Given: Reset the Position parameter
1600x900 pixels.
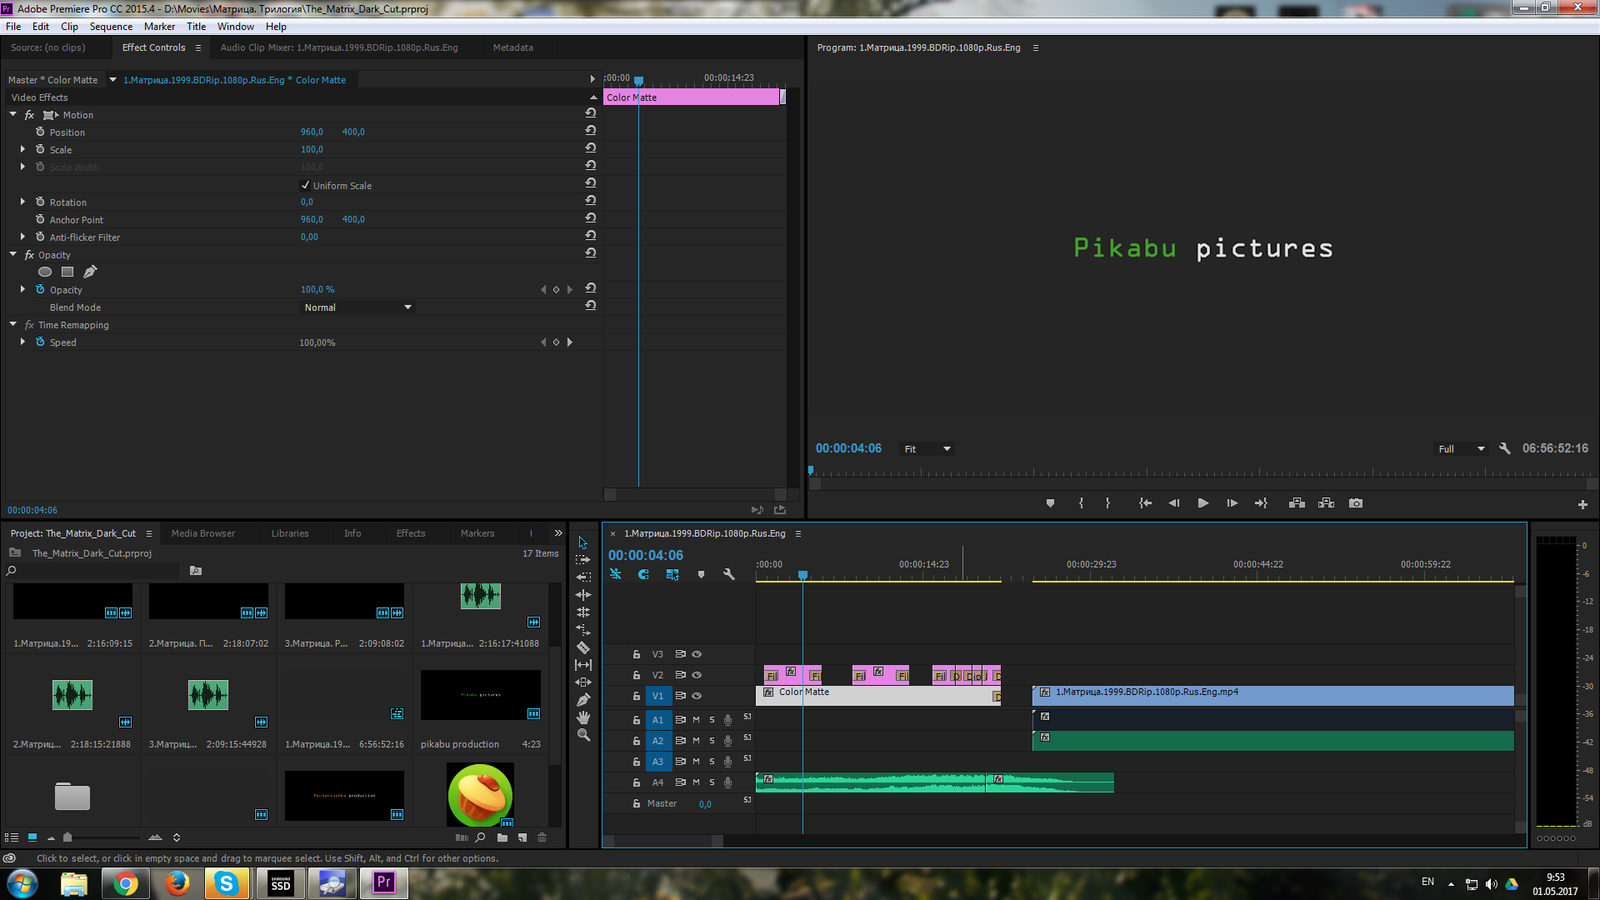Looking at the screenshot, I should (591, 131).
